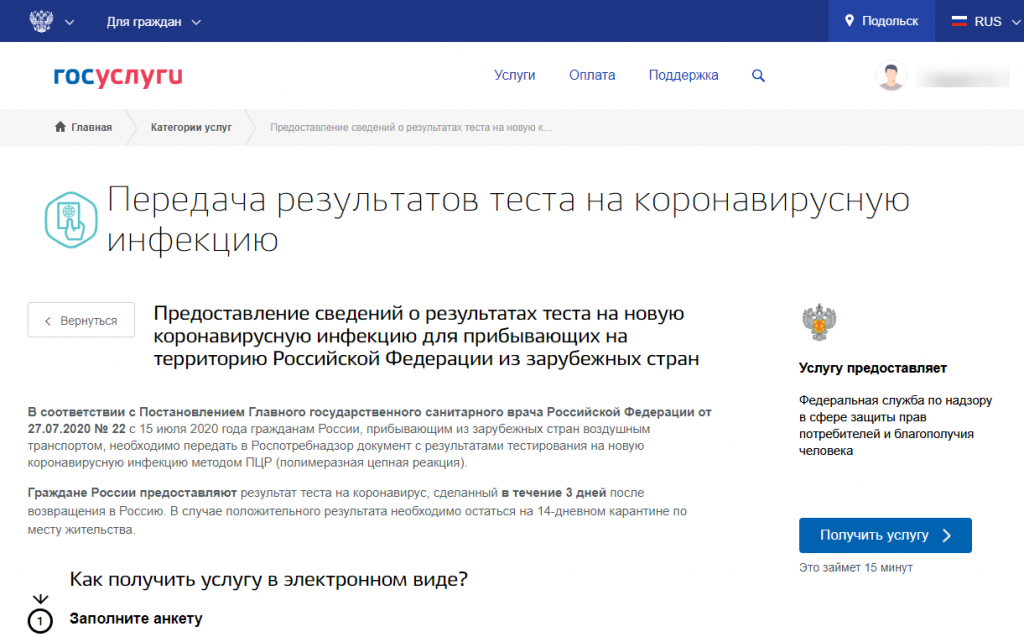Screen dimensions: 1024x637
Task: Click the blurred user name field
Action: [x=962, y=77]
